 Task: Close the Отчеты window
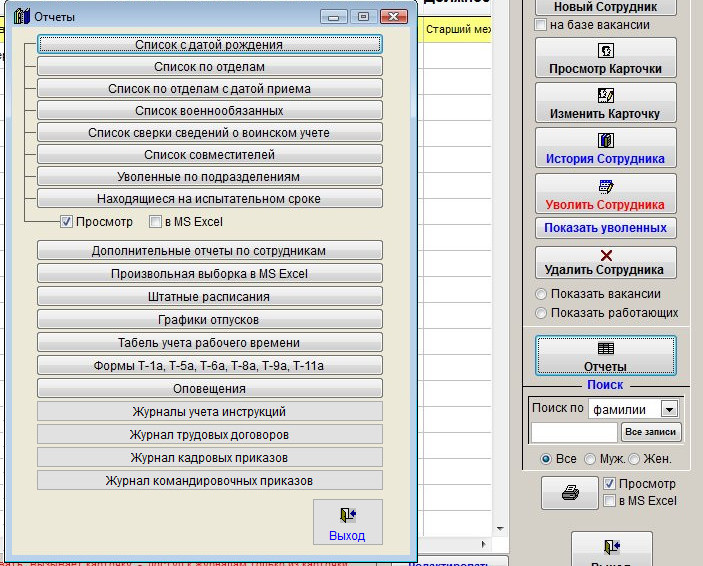[394, 17]
